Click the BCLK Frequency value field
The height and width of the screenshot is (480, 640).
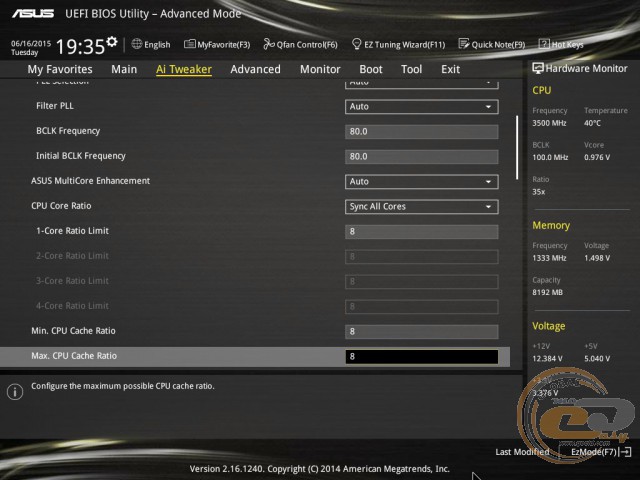click(422, 132)
